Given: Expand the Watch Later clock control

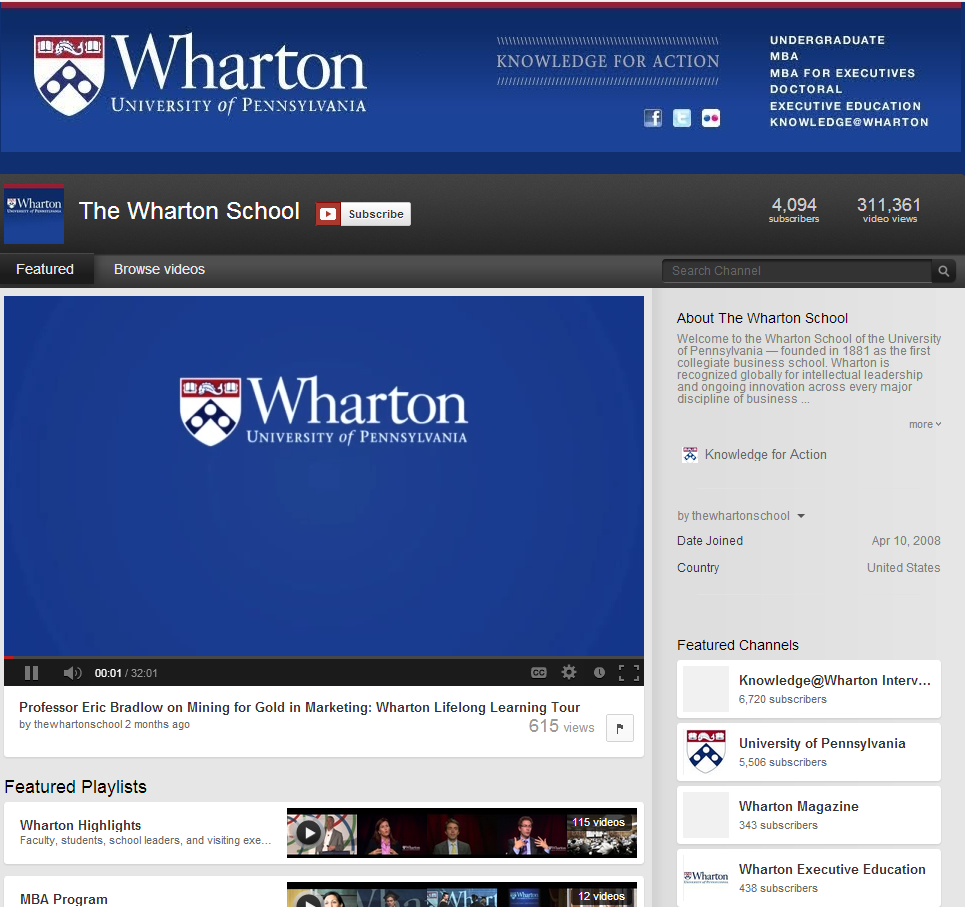Looking at the screenshot, I should tap(599, 672).
